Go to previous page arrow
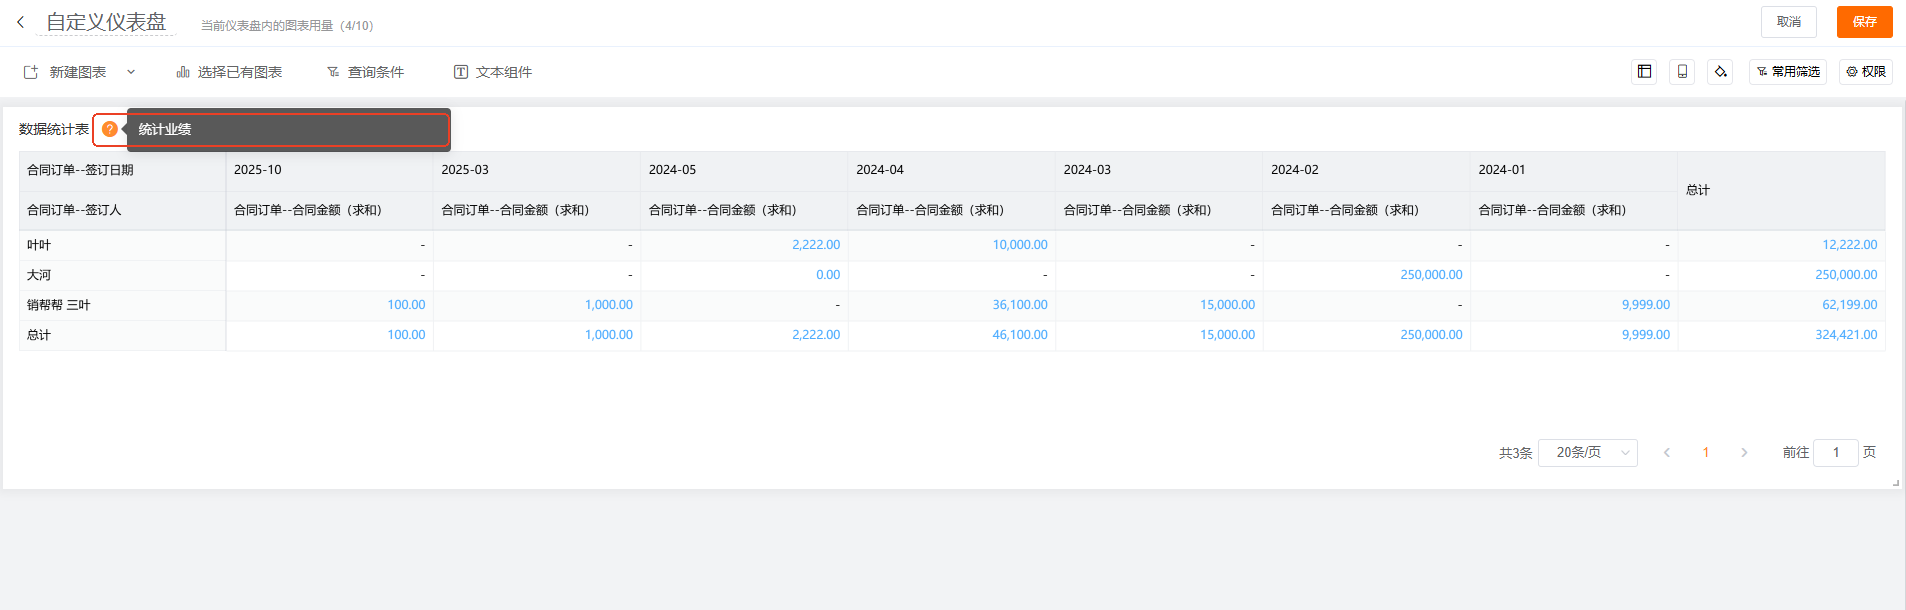 point(1667,453)
